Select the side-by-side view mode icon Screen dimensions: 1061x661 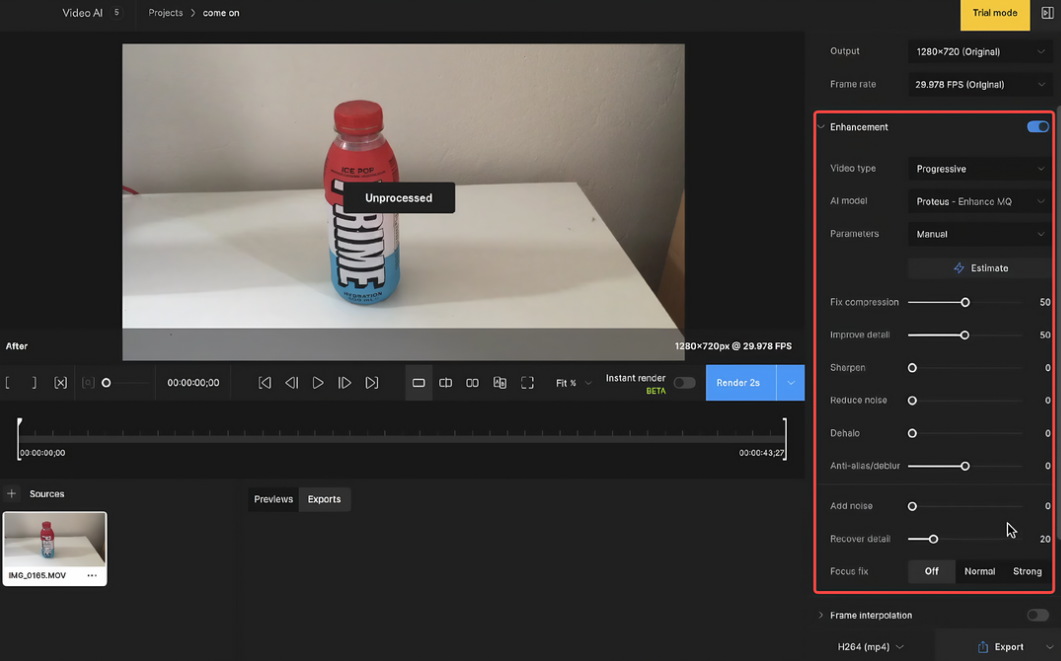click(471, 382)
